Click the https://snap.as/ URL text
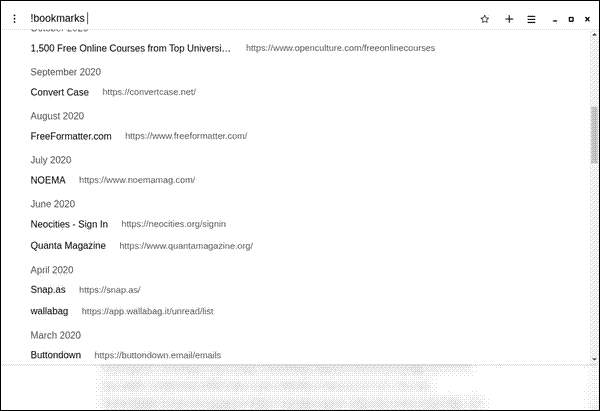Screen dimensions: 600x411 point(109,290)
